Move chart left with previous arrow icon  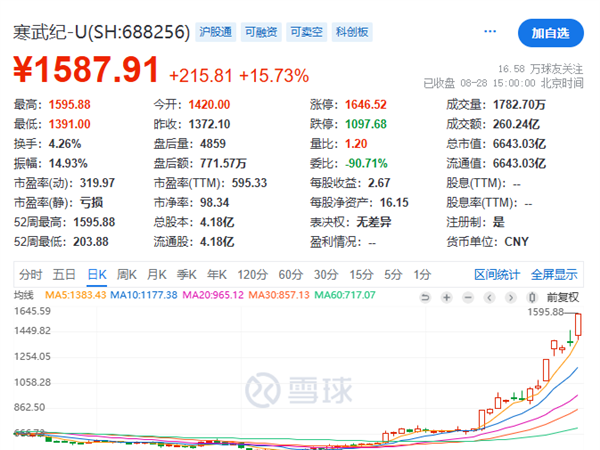pyautogui.click(x=489, y=297)
